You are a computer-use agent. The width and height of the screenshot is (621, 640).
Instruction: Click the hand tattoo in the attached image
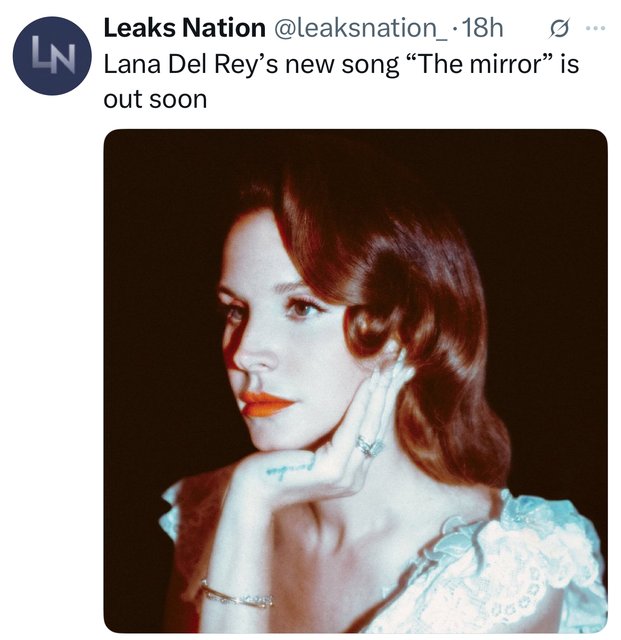pyautogui.click(x=291, y=469)
